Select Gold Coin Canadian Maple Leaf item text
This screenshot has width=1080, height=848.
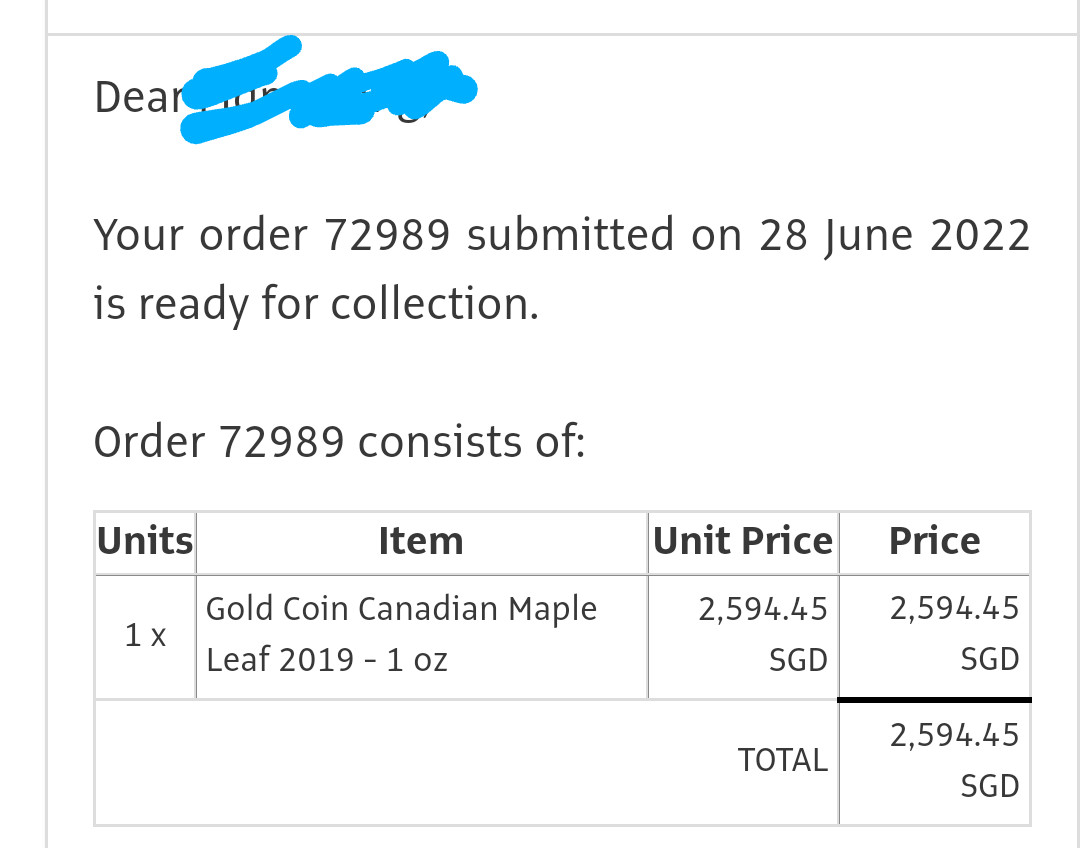[402, 634]
